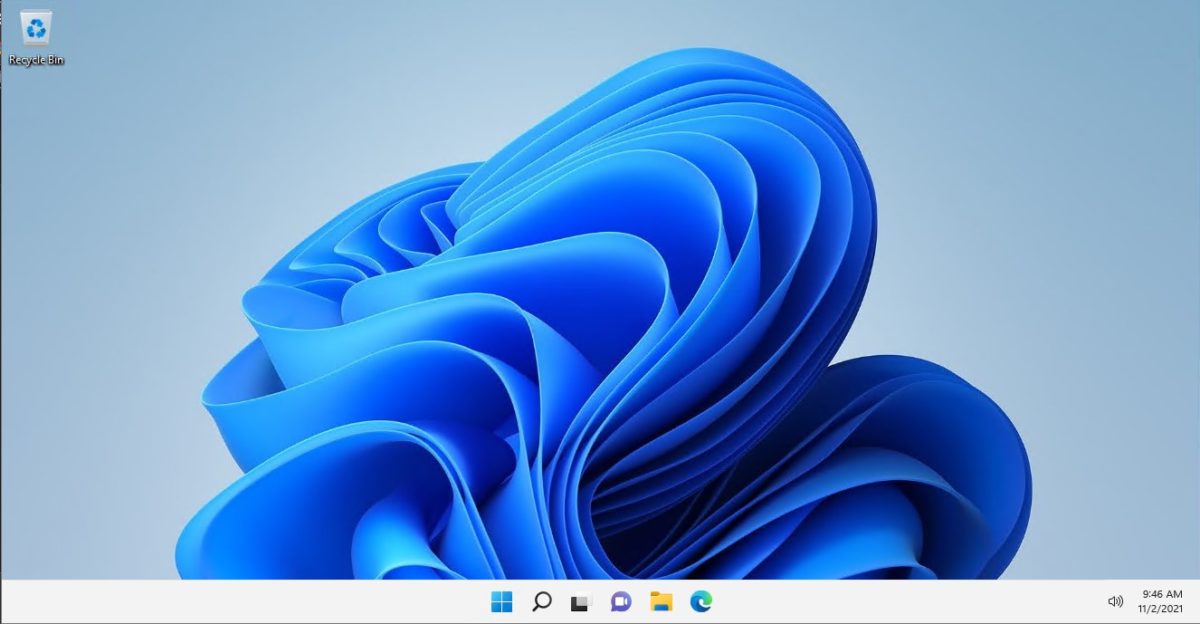
Task: Select the Recycle Bin desktop icon
Action: 37,38
